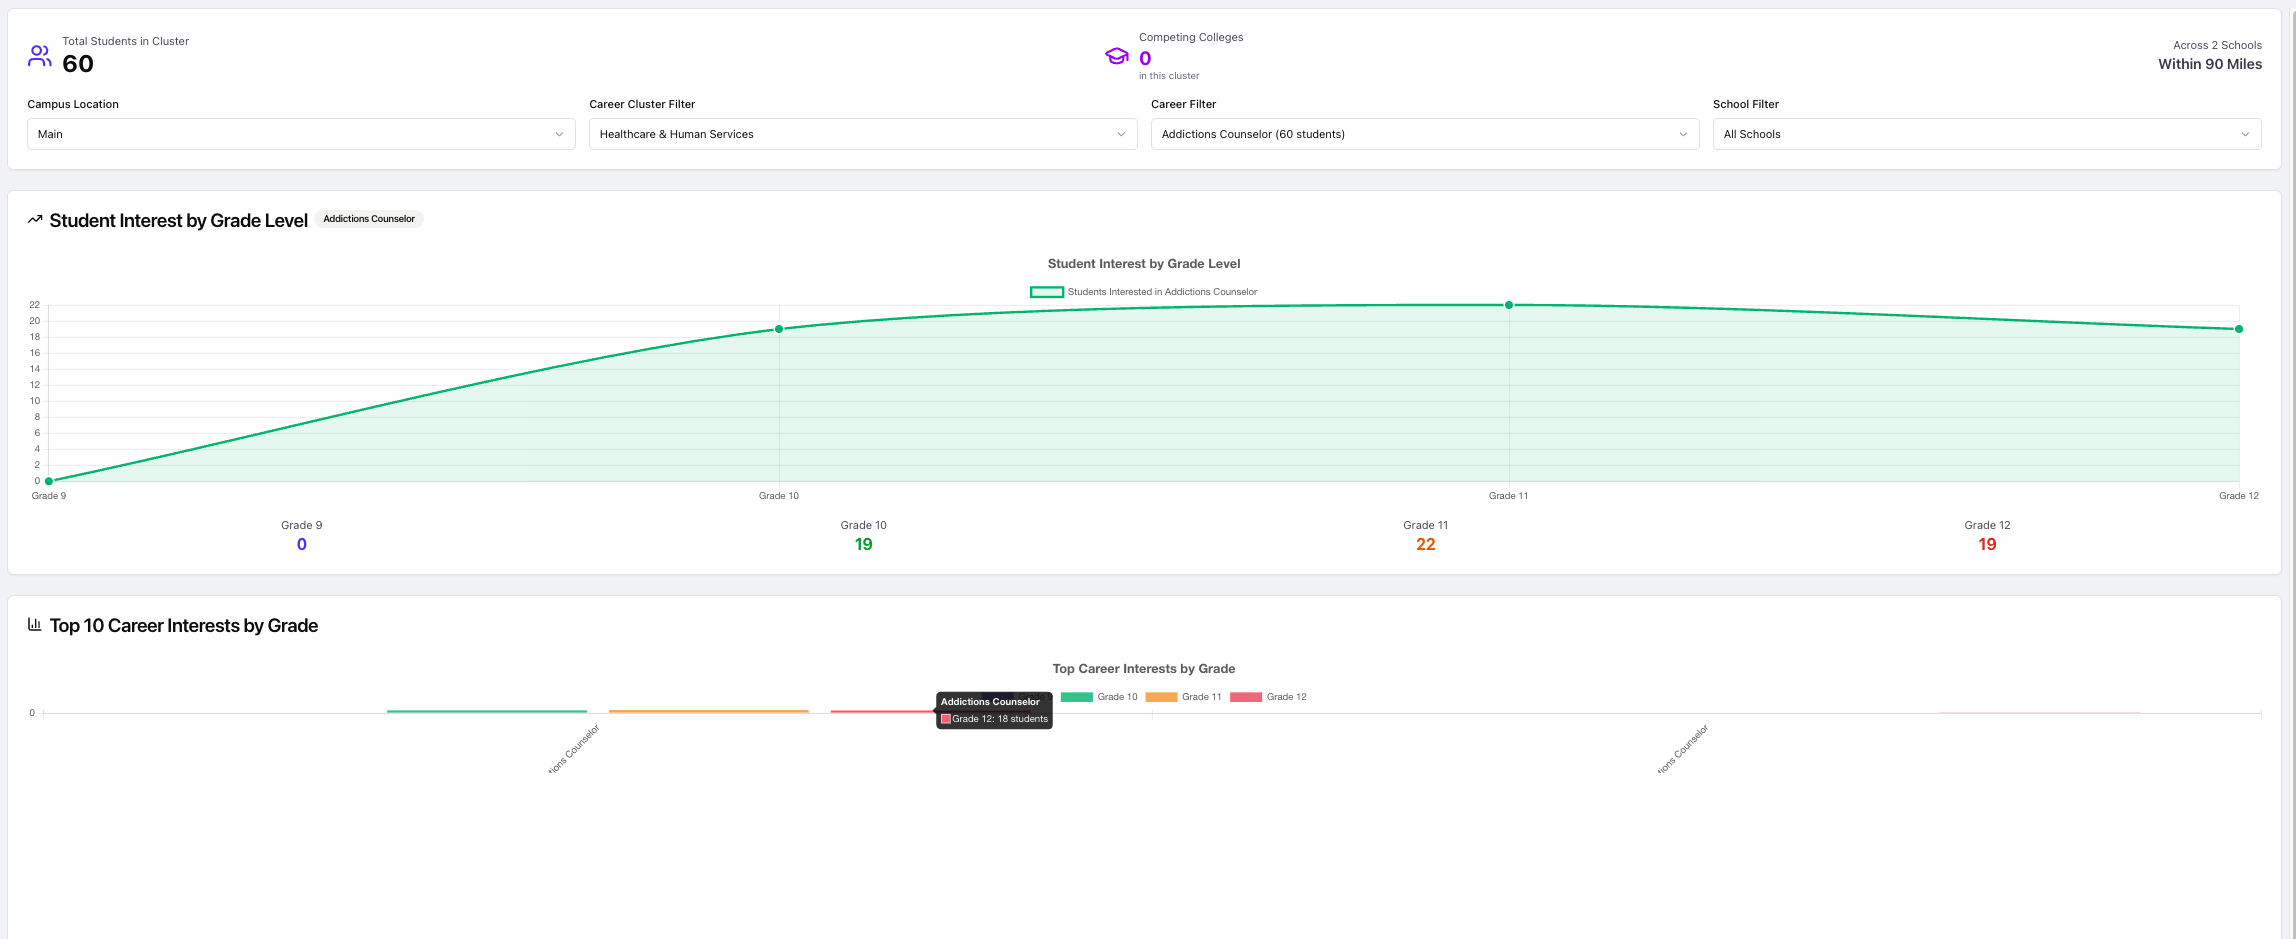The width and height of the screenshot is (2296, 939).
Task: Toggle Grade 10 series in bar legend
Action: (x=1099, y=697)
